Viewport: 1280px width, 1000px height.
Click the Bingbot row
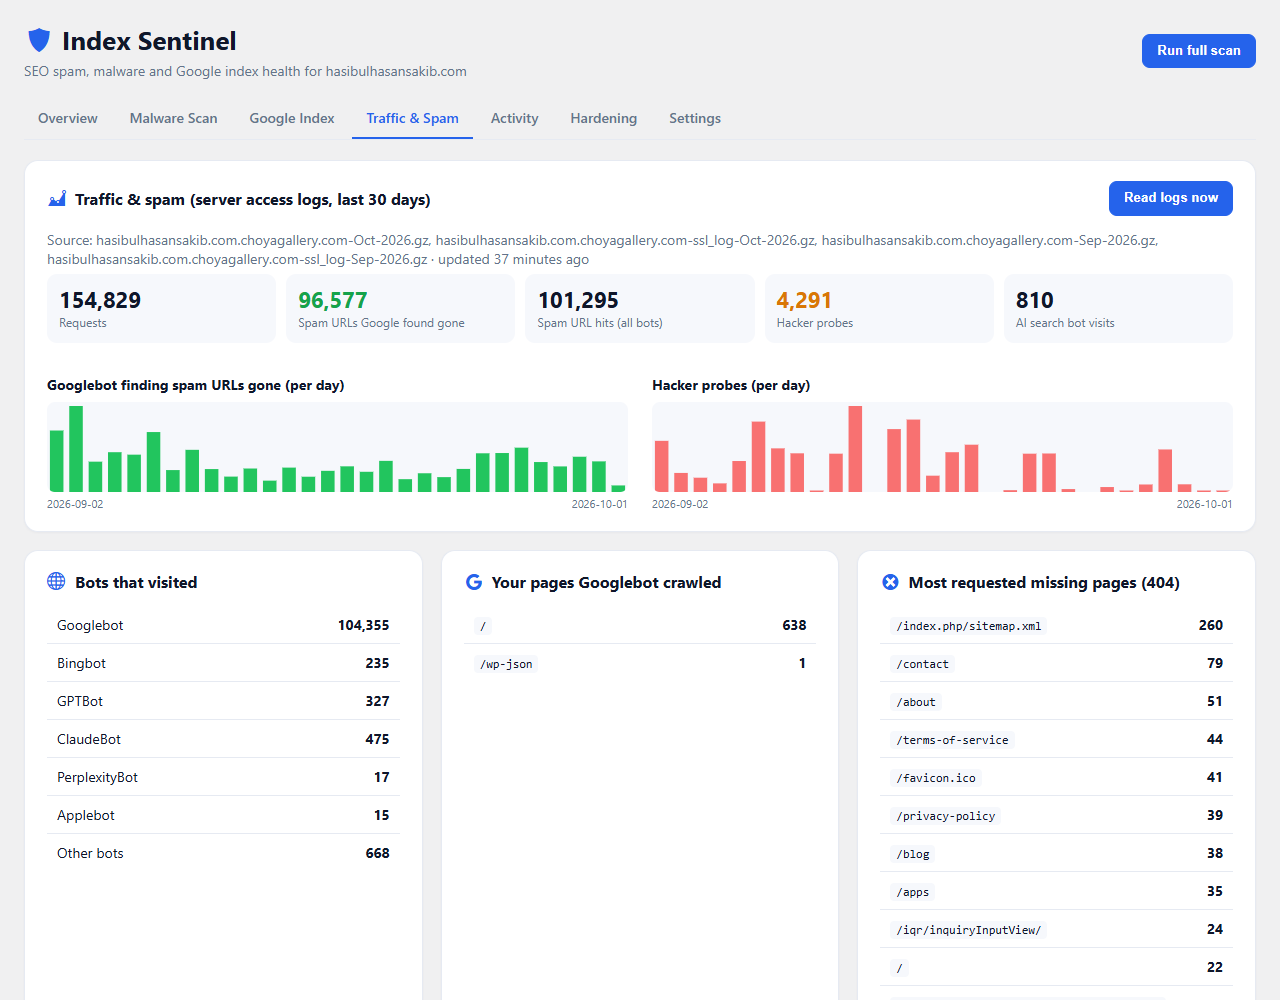point(223,663)
